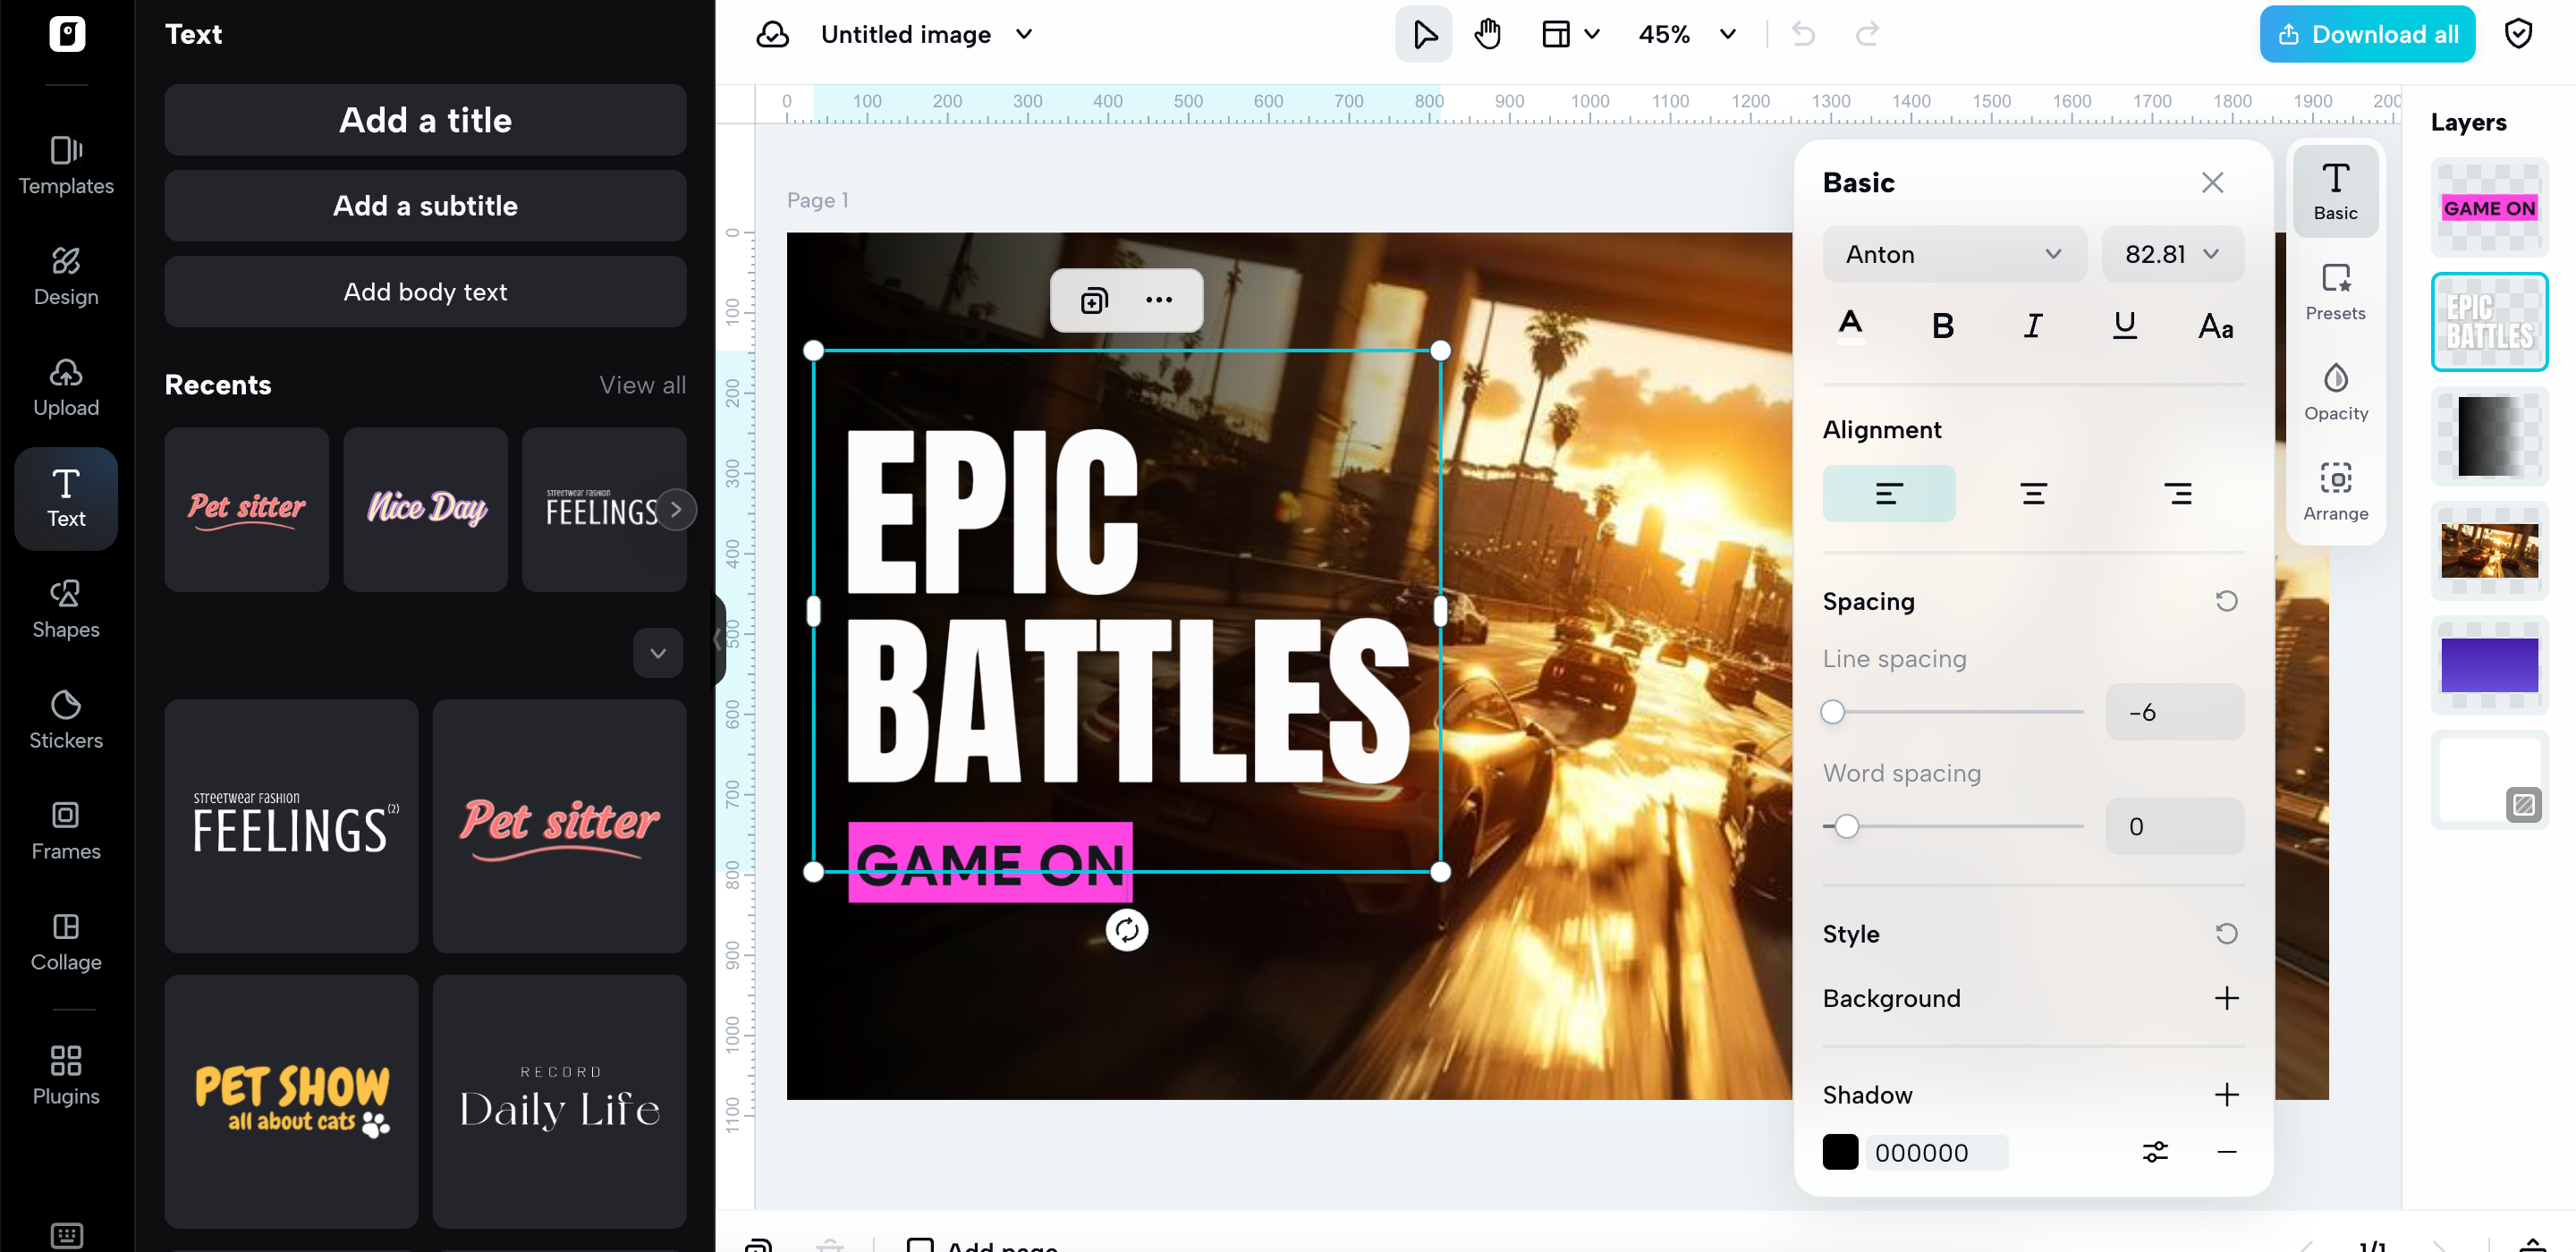Image resolution: width=2576 pixels, height=1252 pixels.
Task: Toggle bold formatting on the text
Action: [1942, 324]
